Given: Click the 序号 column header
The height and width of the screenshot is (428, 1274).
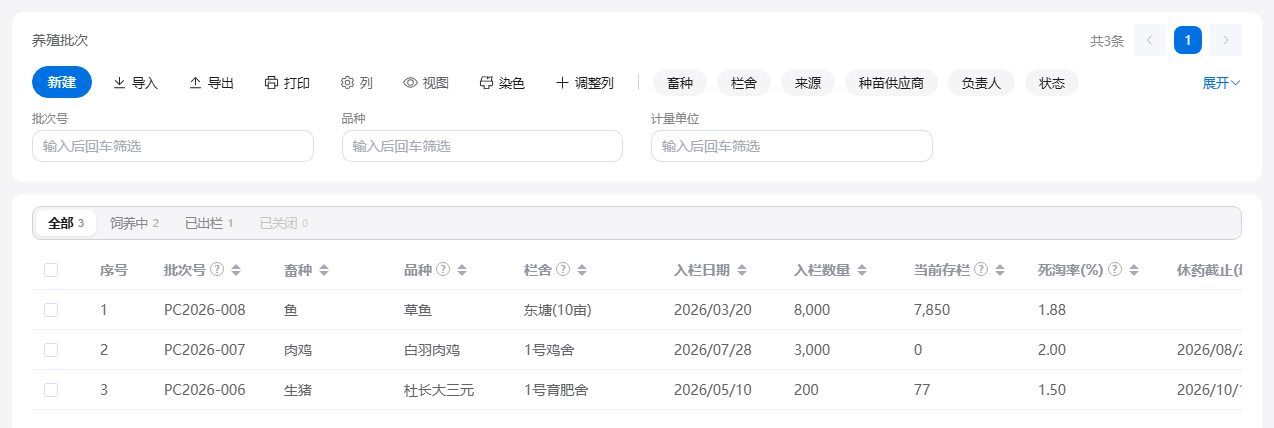Looking at the screenshot, I should click(x=114, y=270).
